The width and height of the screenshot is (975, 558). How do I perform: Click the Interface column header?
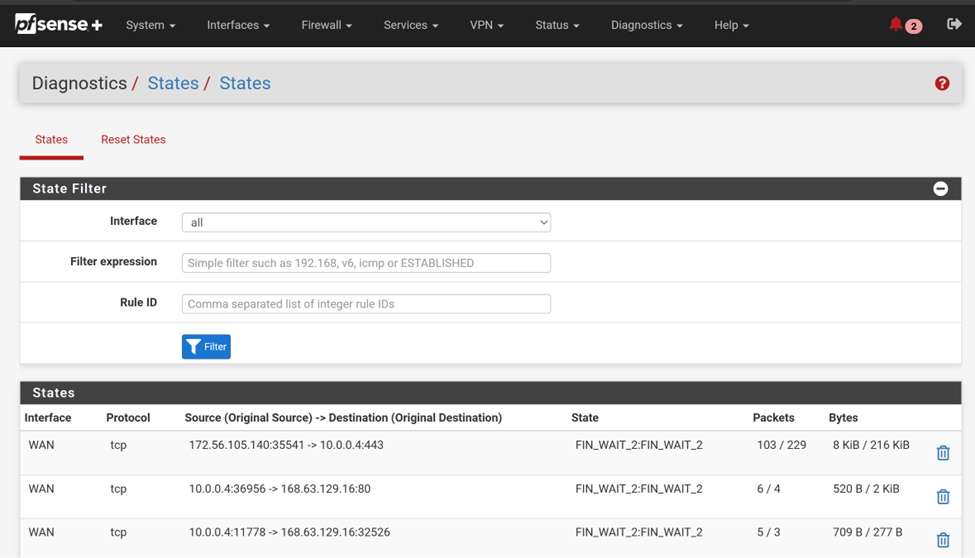coord(48,417)
